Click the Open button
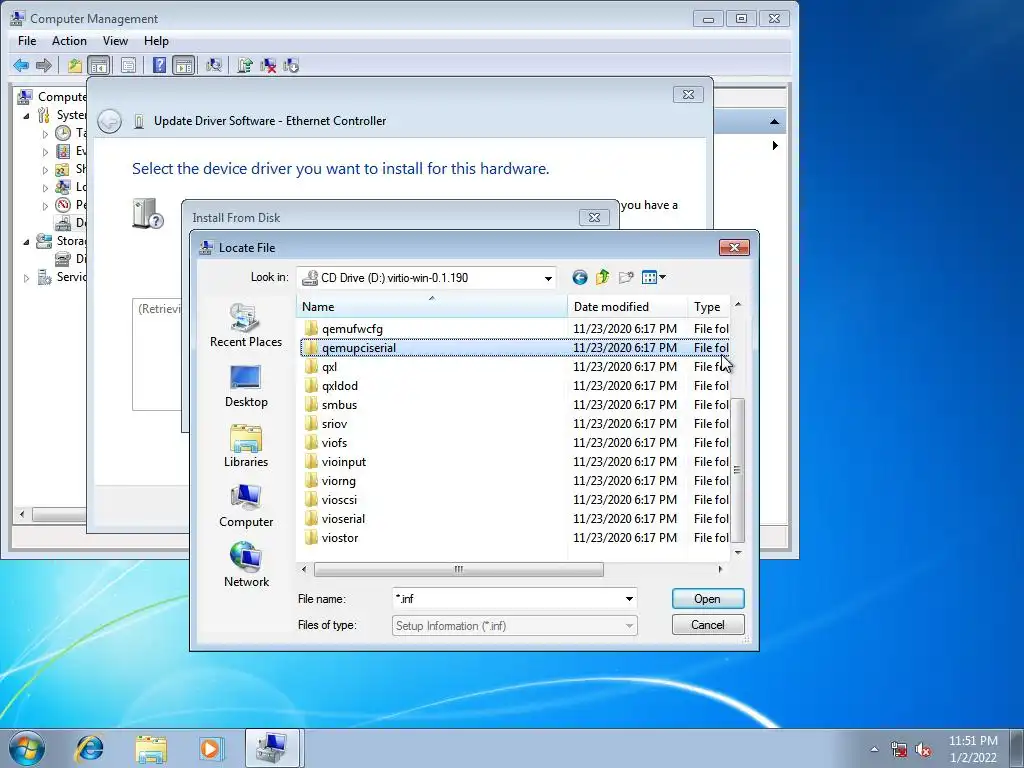Screen dimensions: 1024x768 click(708, 599)
